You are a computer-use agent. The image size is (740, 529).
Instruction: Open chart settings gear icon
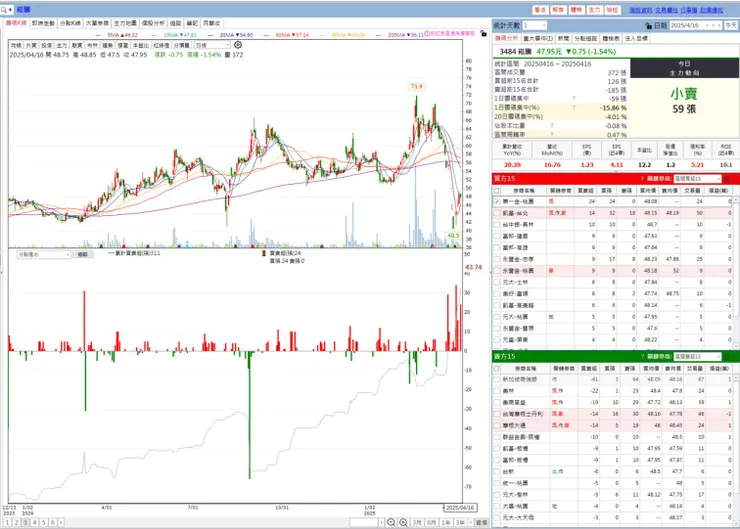(238, 45)
